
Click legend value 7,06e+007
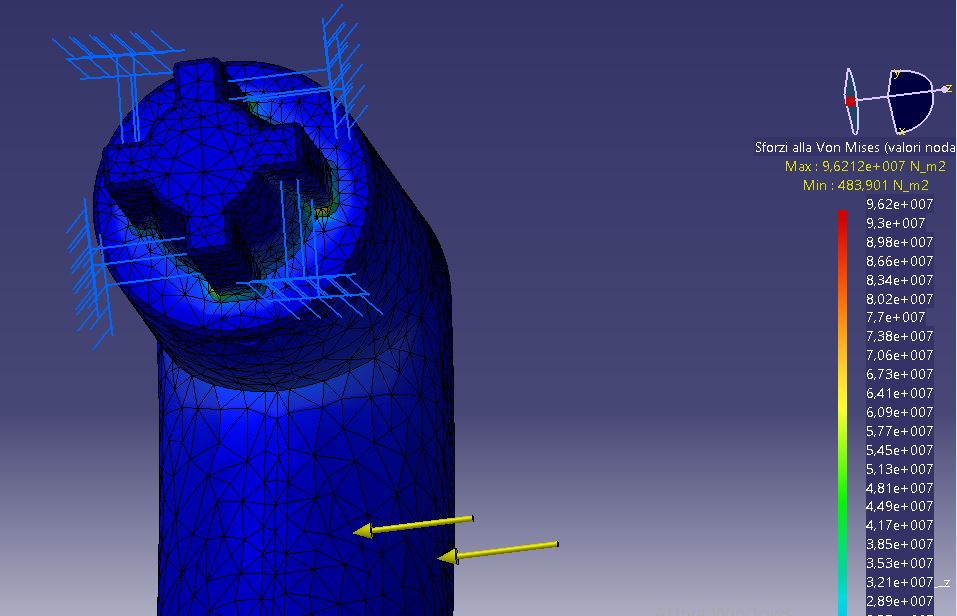[900, 355]
